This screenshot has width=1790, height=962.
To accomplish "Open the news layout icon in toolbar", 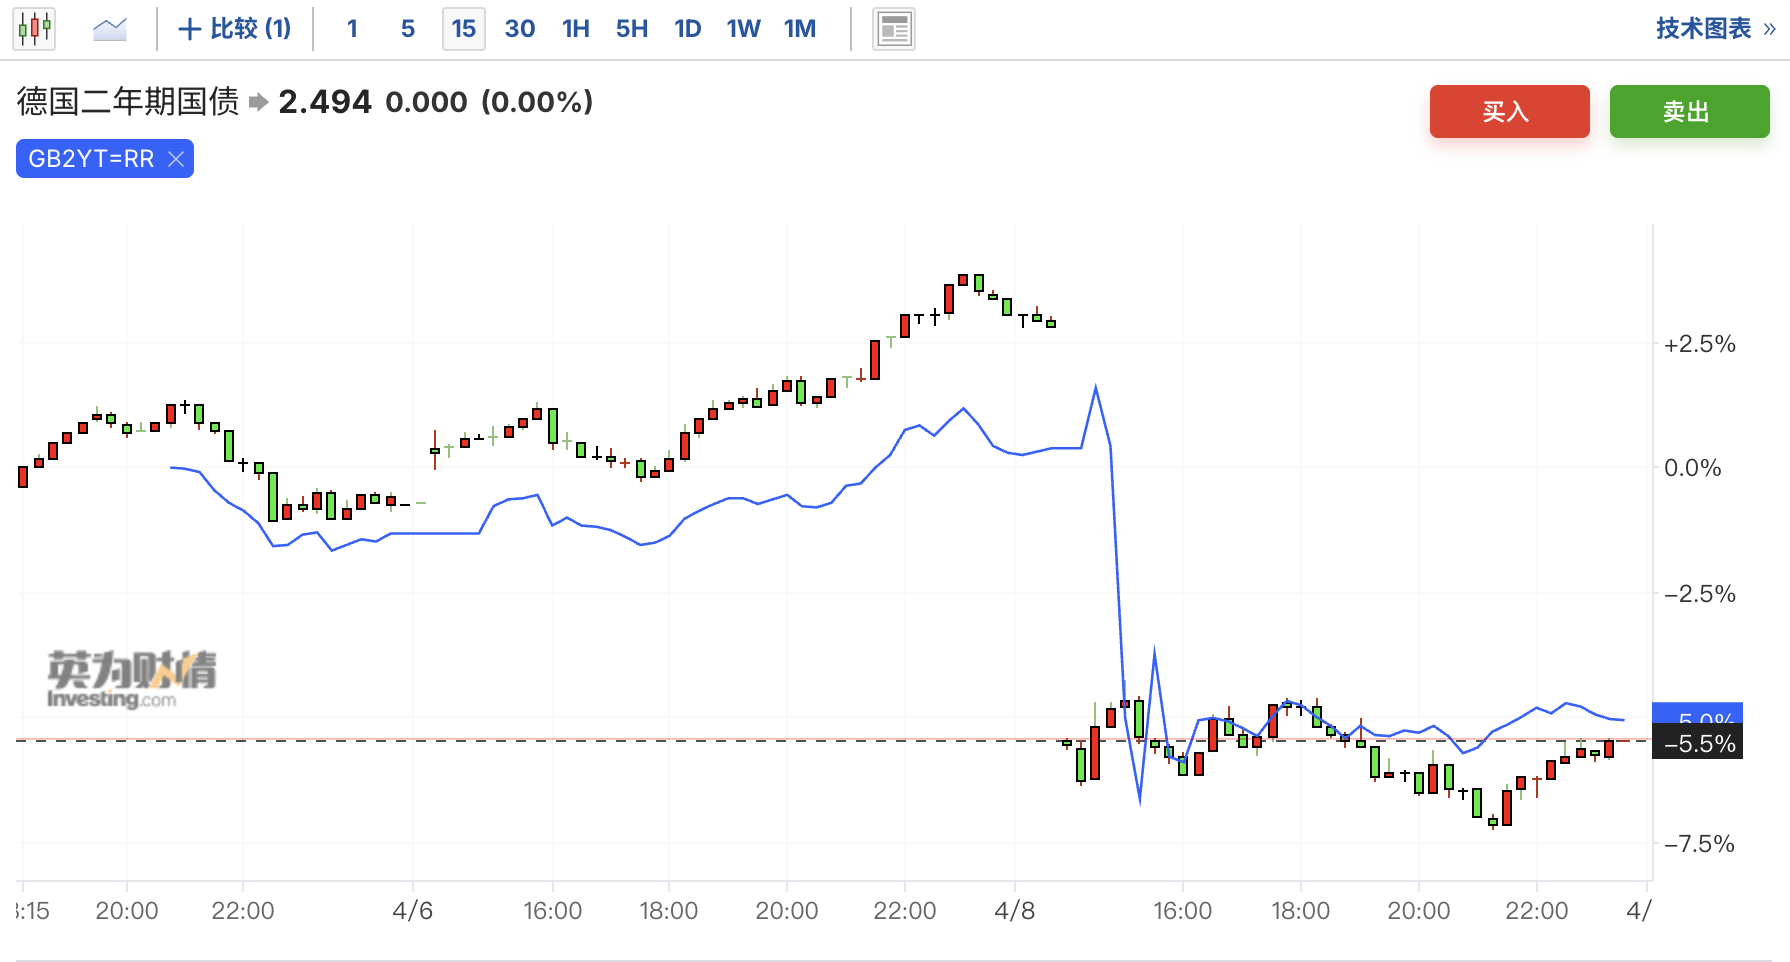I will [x=893, y=29].
